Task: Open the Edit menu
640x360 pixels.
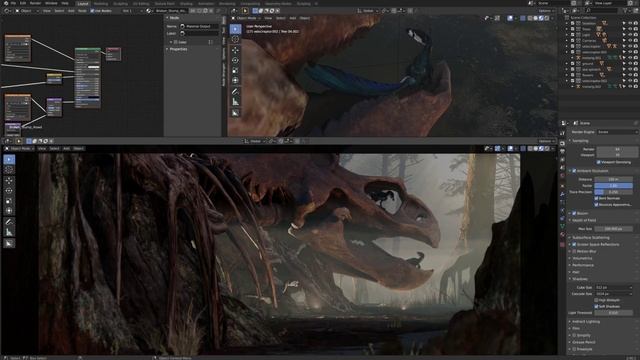Action: [23, 3]
